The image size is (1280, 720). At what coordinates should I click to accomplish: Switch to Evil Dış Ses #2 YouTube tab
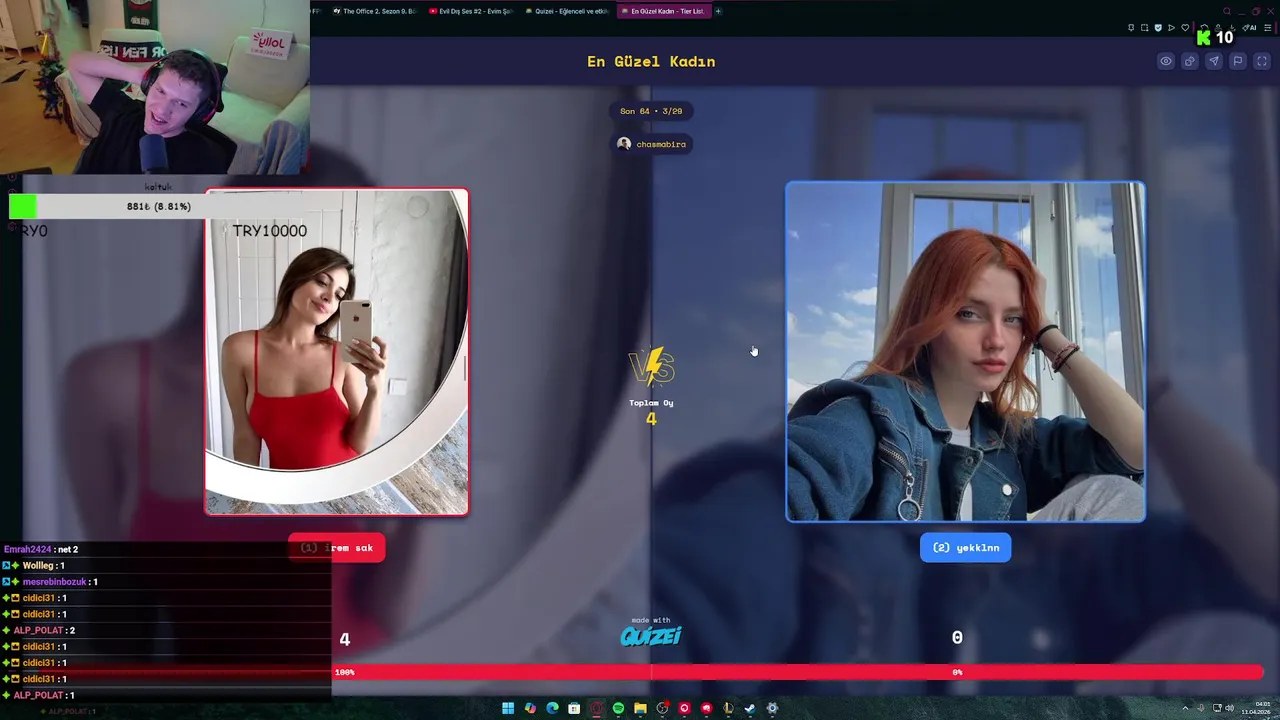[470, 11]
